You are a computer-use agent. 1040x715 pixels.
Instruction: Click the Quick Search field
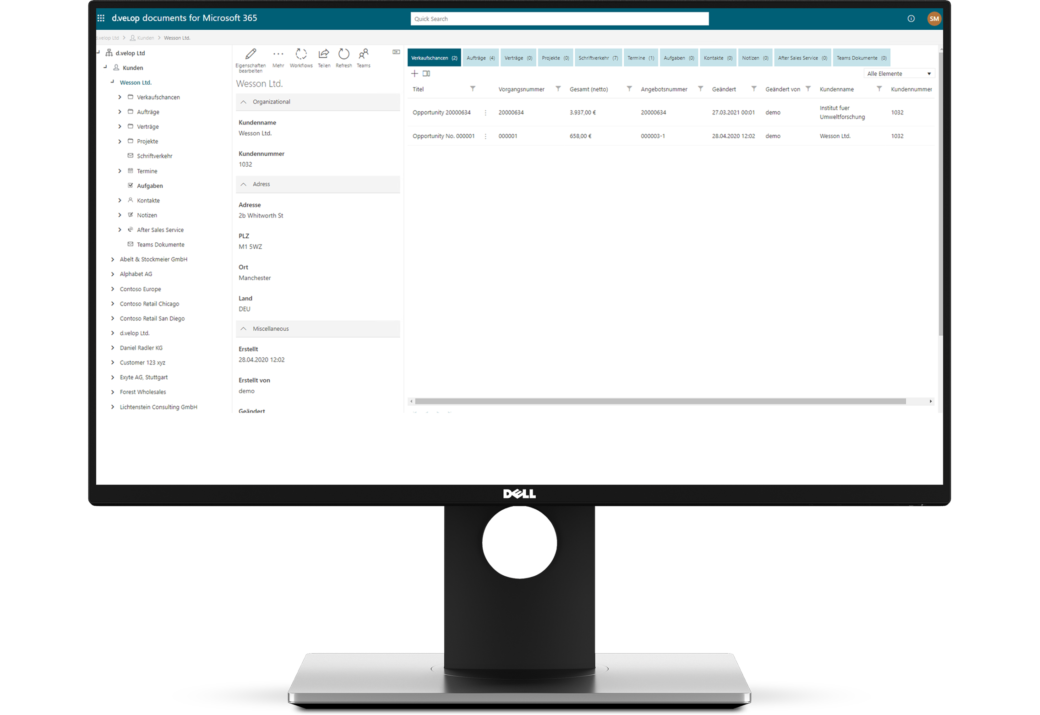click(559, 19)
